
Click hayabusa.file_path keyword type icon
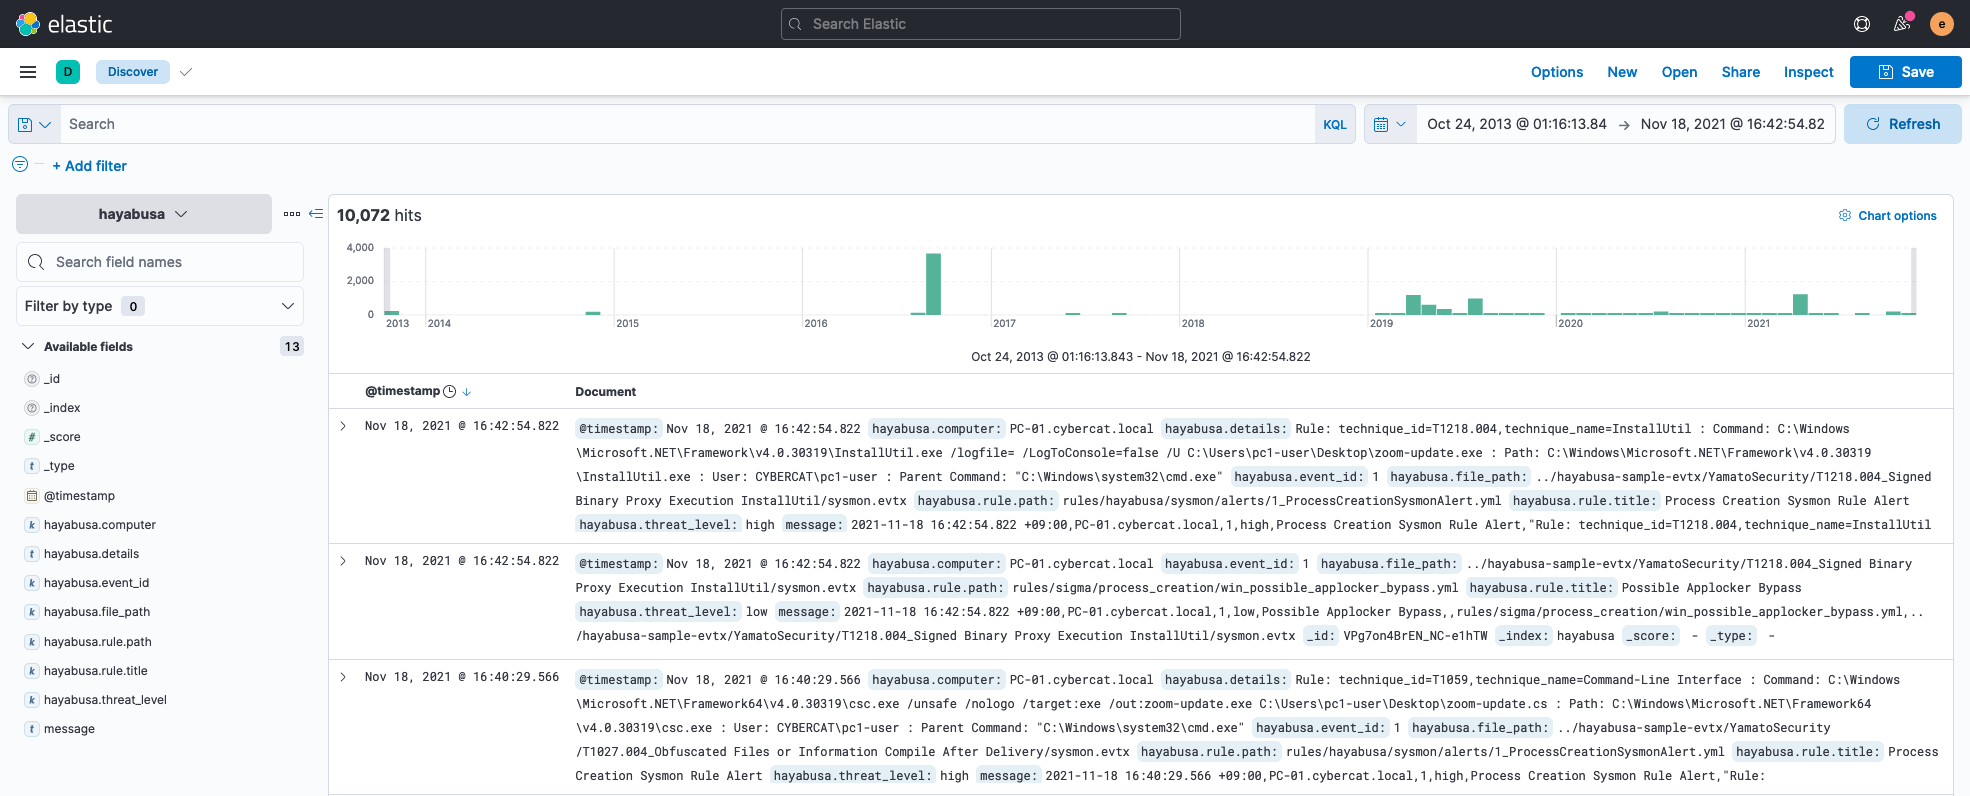(x=32, y=612)
